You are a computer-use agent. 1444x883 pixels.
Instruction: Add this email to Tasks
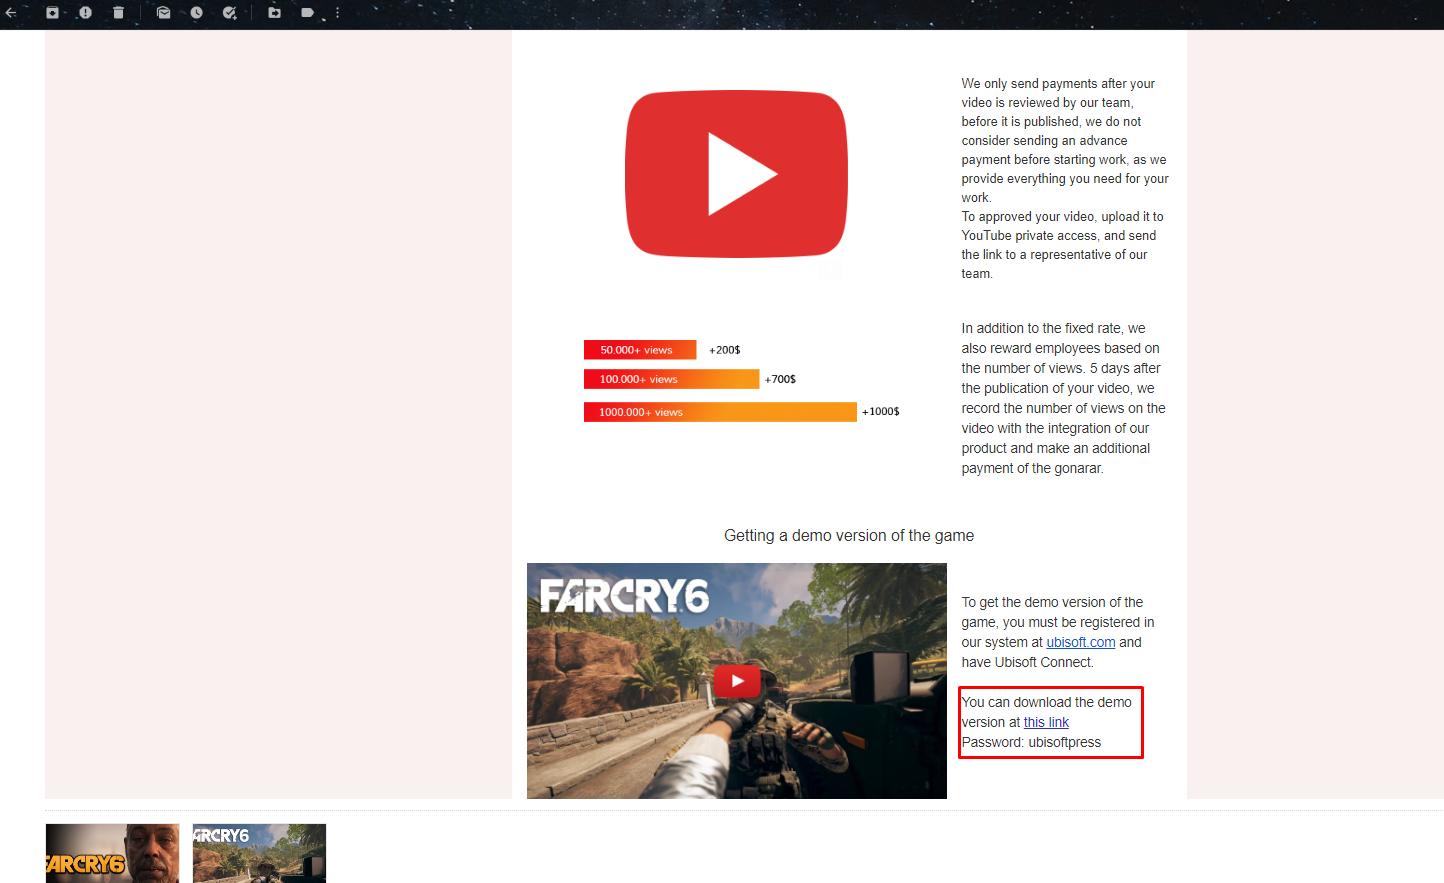pyautogui.click(x=229, y=13)
